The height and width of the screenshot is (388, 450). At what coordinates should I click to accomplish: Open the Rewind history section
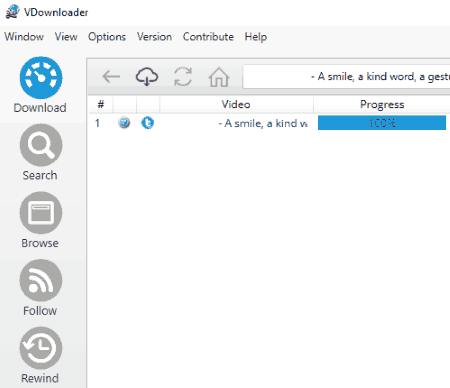[41, 355]
